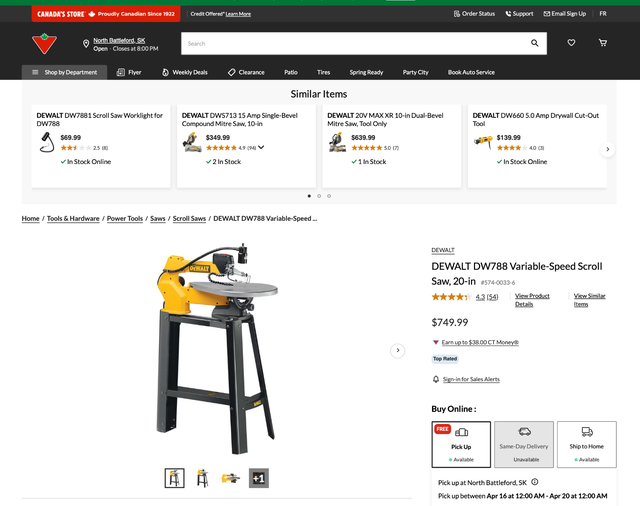Open the Tires menu item

[x=323, y=72]
